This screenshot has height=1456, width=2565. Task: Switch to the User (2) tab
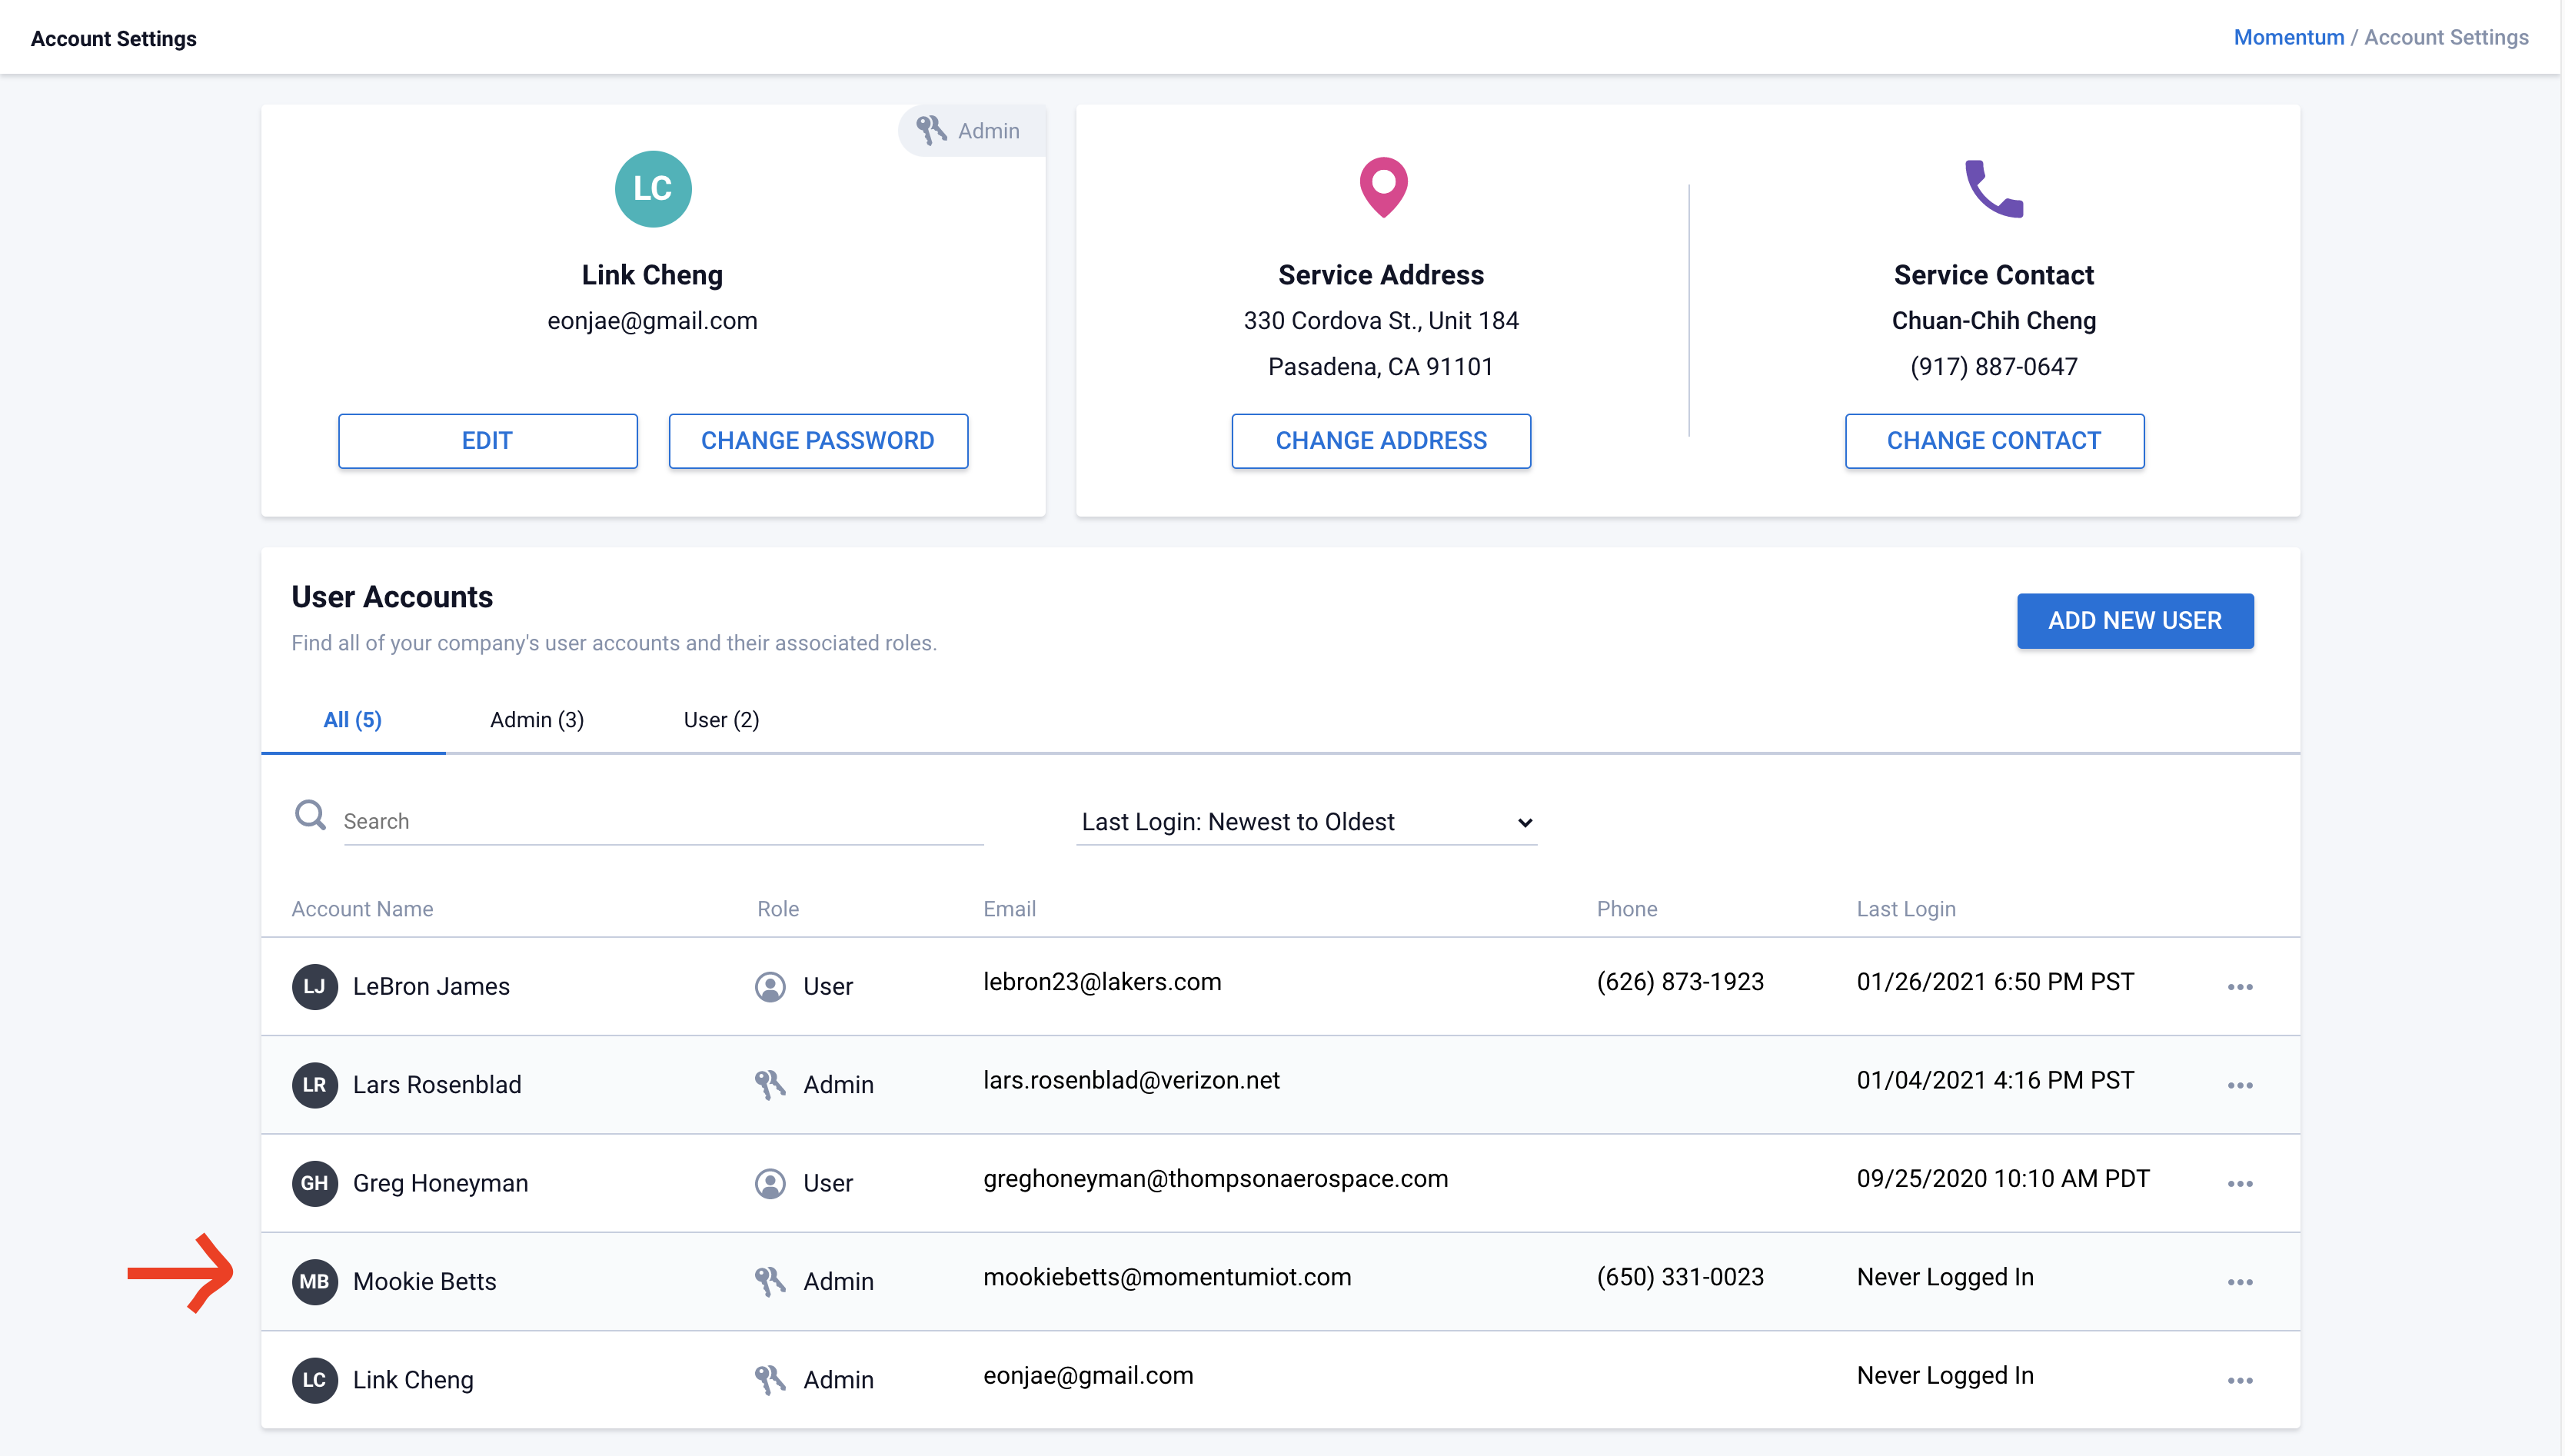click(721, 720)
